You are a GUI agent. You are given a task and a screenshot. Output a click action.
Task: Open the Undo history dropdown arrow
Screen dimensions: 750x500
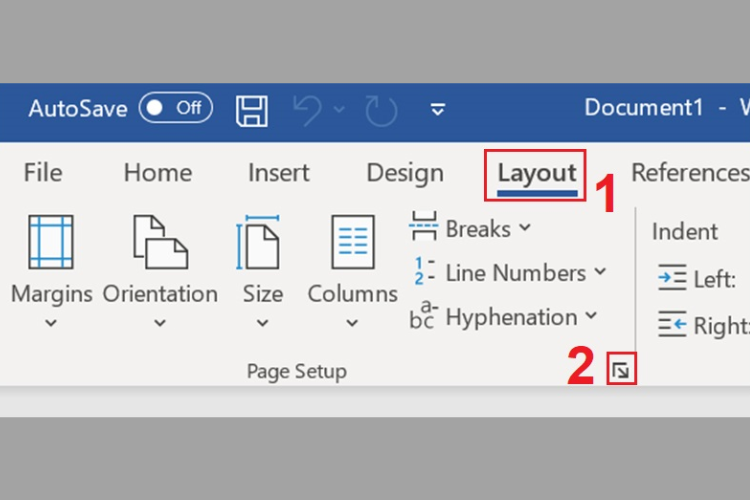point(339,110)
